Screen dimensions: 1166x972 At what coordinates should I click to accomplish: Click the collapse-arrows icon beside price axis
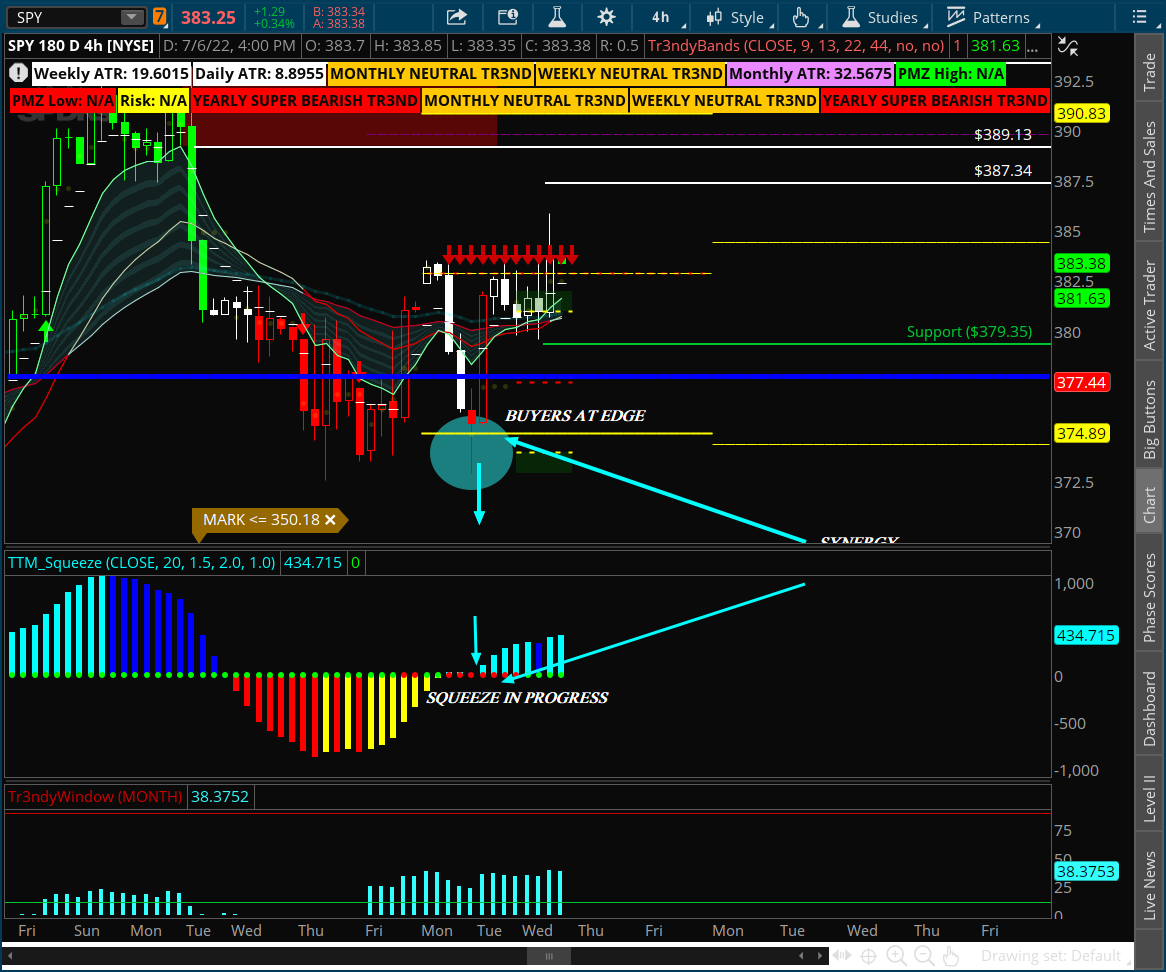coord(1068,47)
